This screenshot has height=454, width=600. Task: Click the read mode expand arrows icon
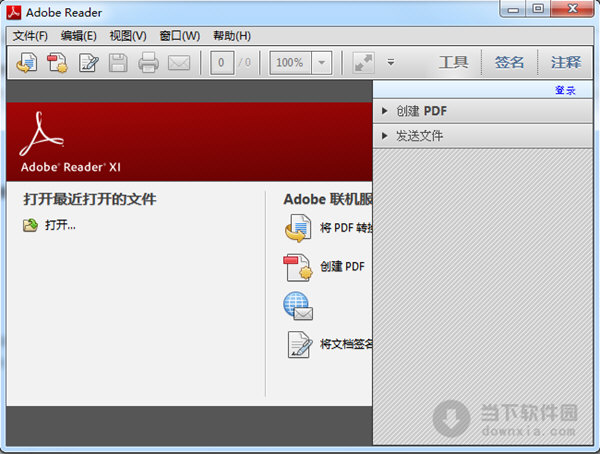(363, 62)
